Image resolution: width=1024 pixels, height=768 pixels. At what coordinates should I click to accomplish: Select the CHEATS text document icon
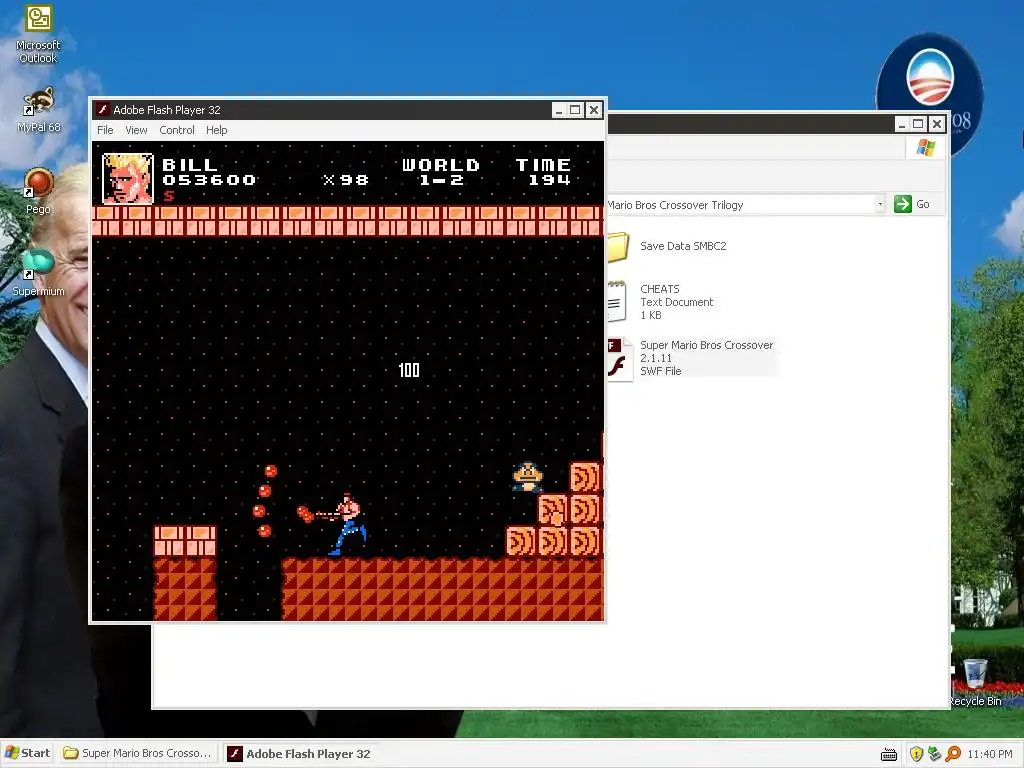(x=616, y=301)
